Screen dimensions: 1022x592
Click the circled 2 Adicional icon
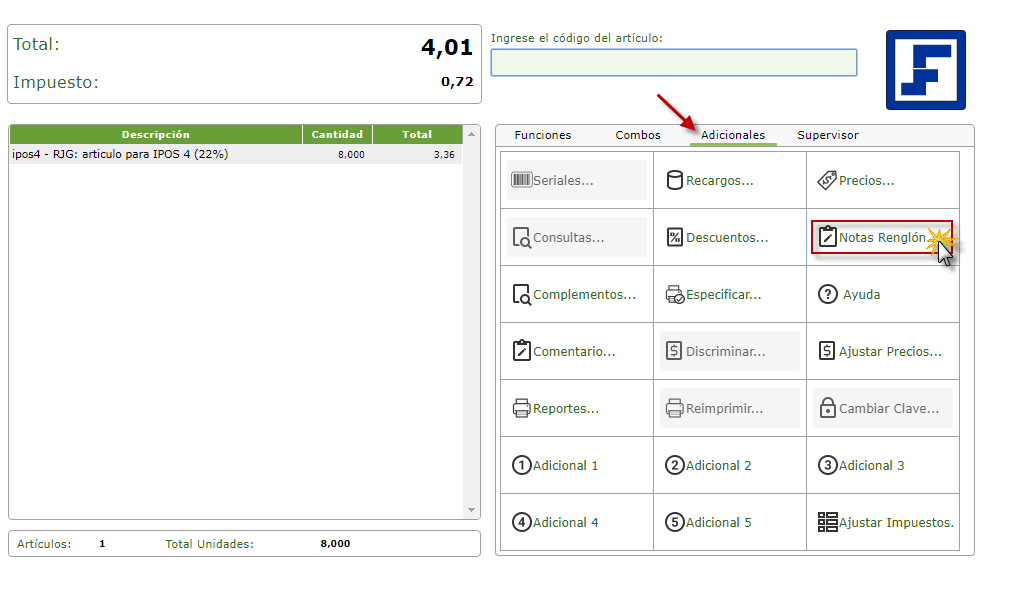[x=675, y=465]
